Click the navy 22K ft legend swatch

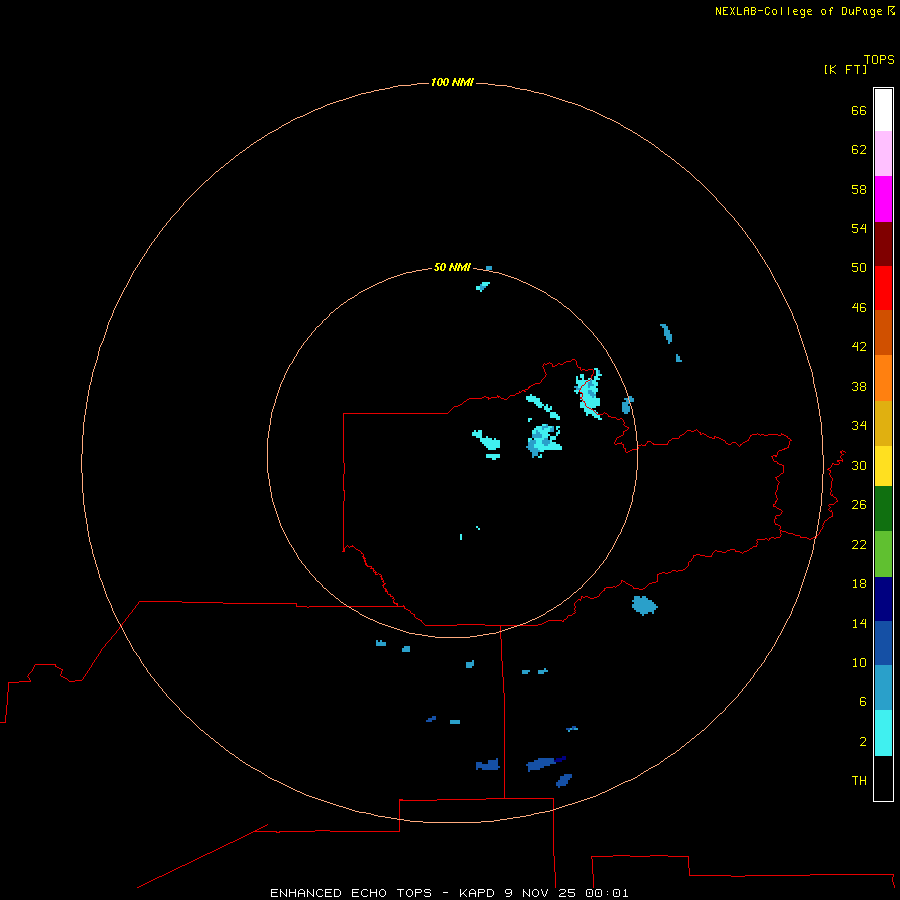coord(883,599)
